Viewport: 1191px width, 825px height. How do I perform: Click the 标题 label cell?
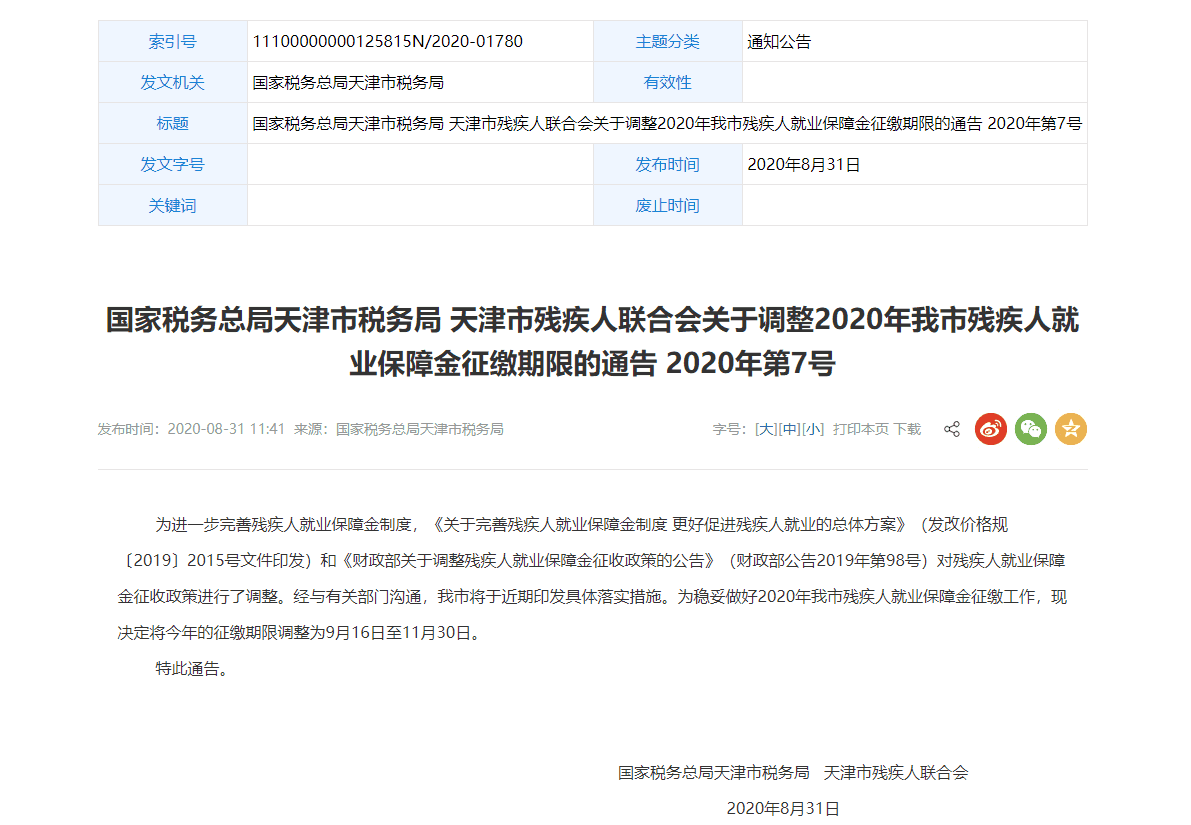pos(172,124)
